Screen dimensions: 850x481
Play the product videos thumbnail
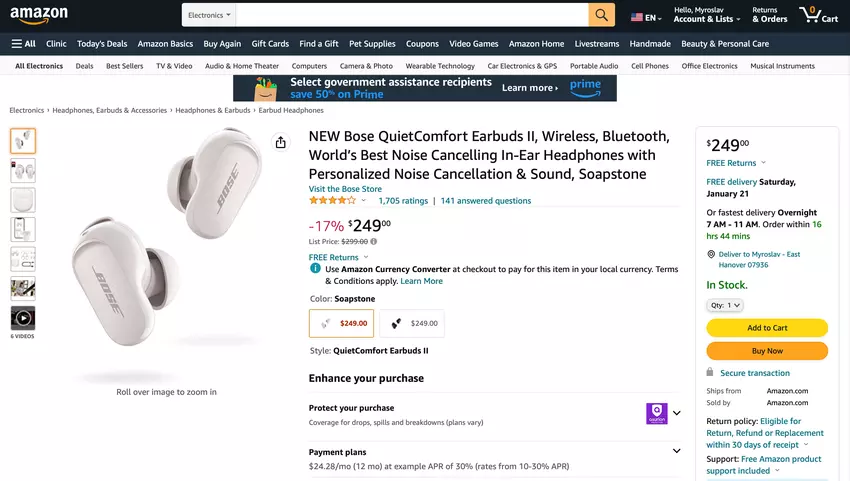point(23,318)
